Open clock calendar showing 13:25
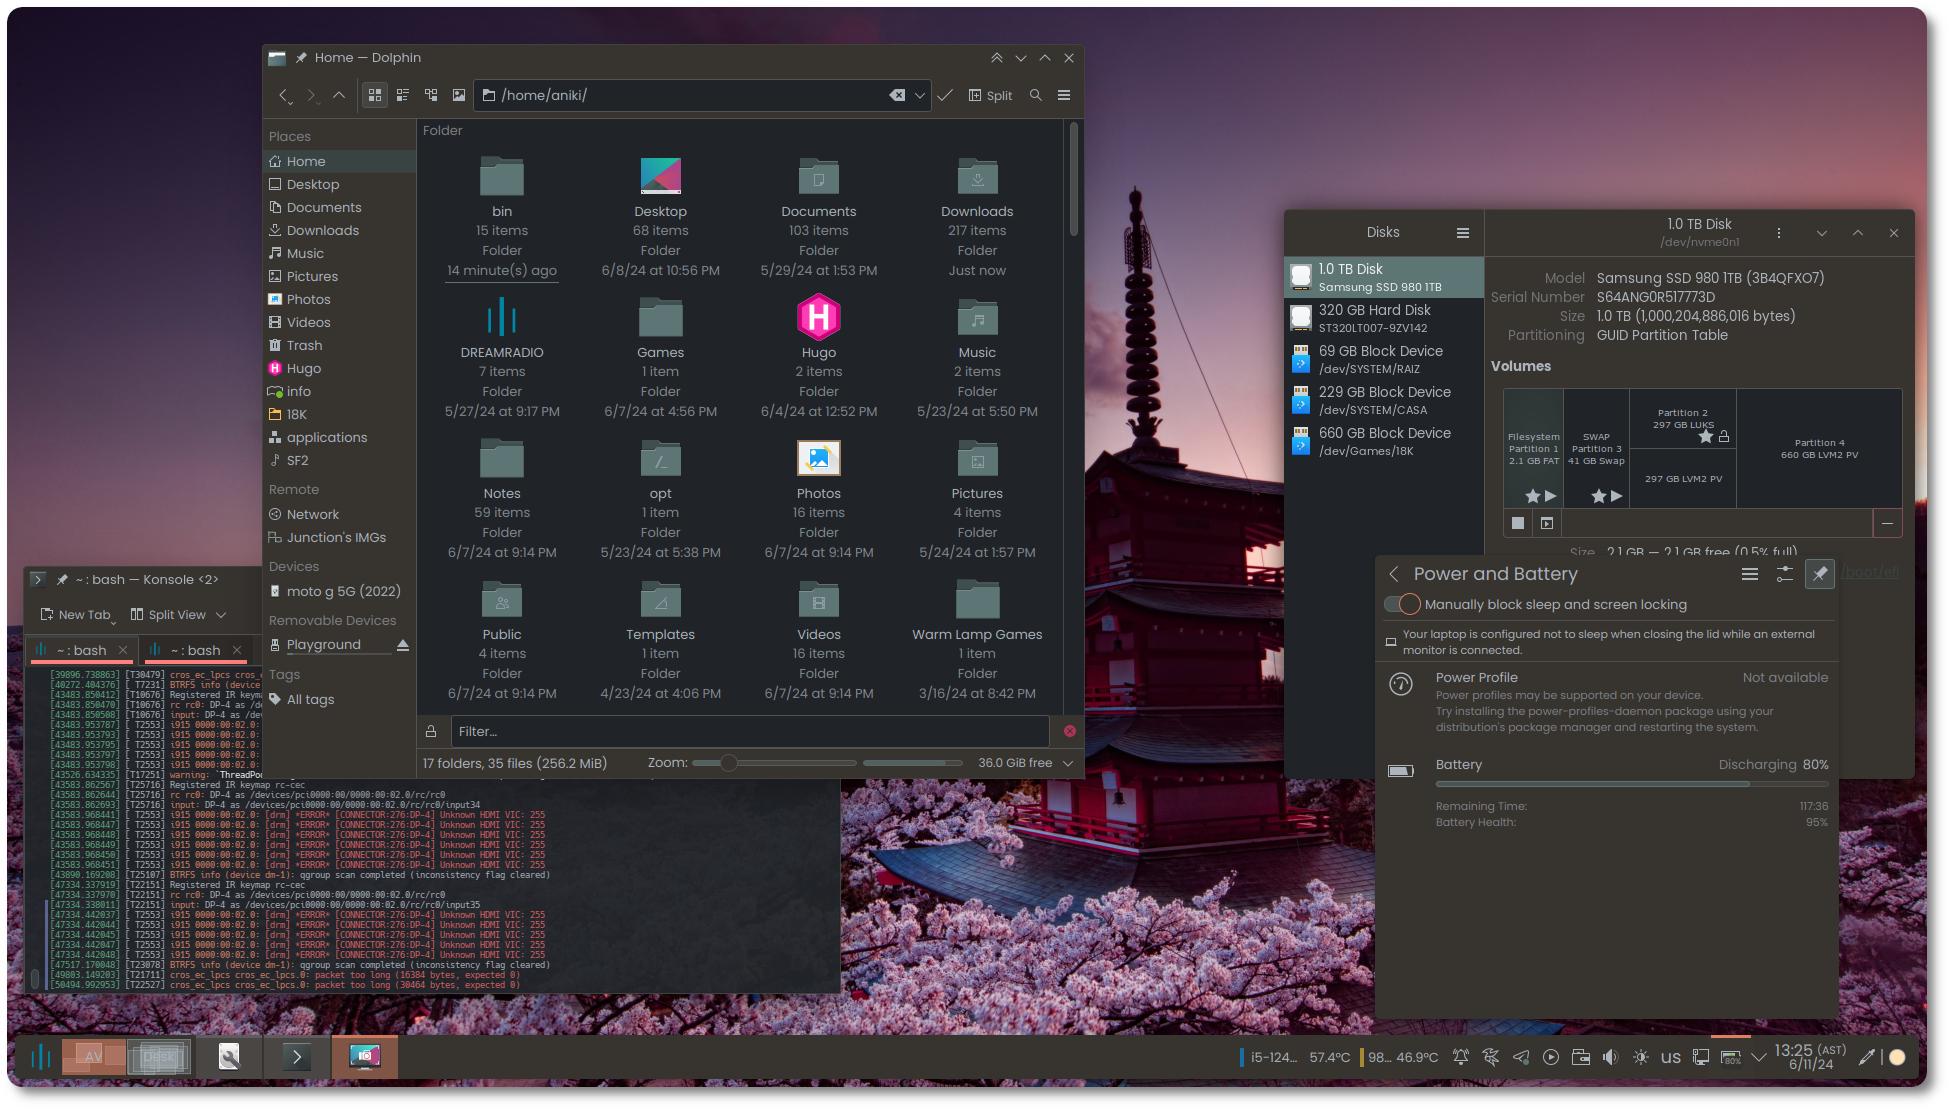Screen dimensions: 1950x1110 coord(1811,1057)
